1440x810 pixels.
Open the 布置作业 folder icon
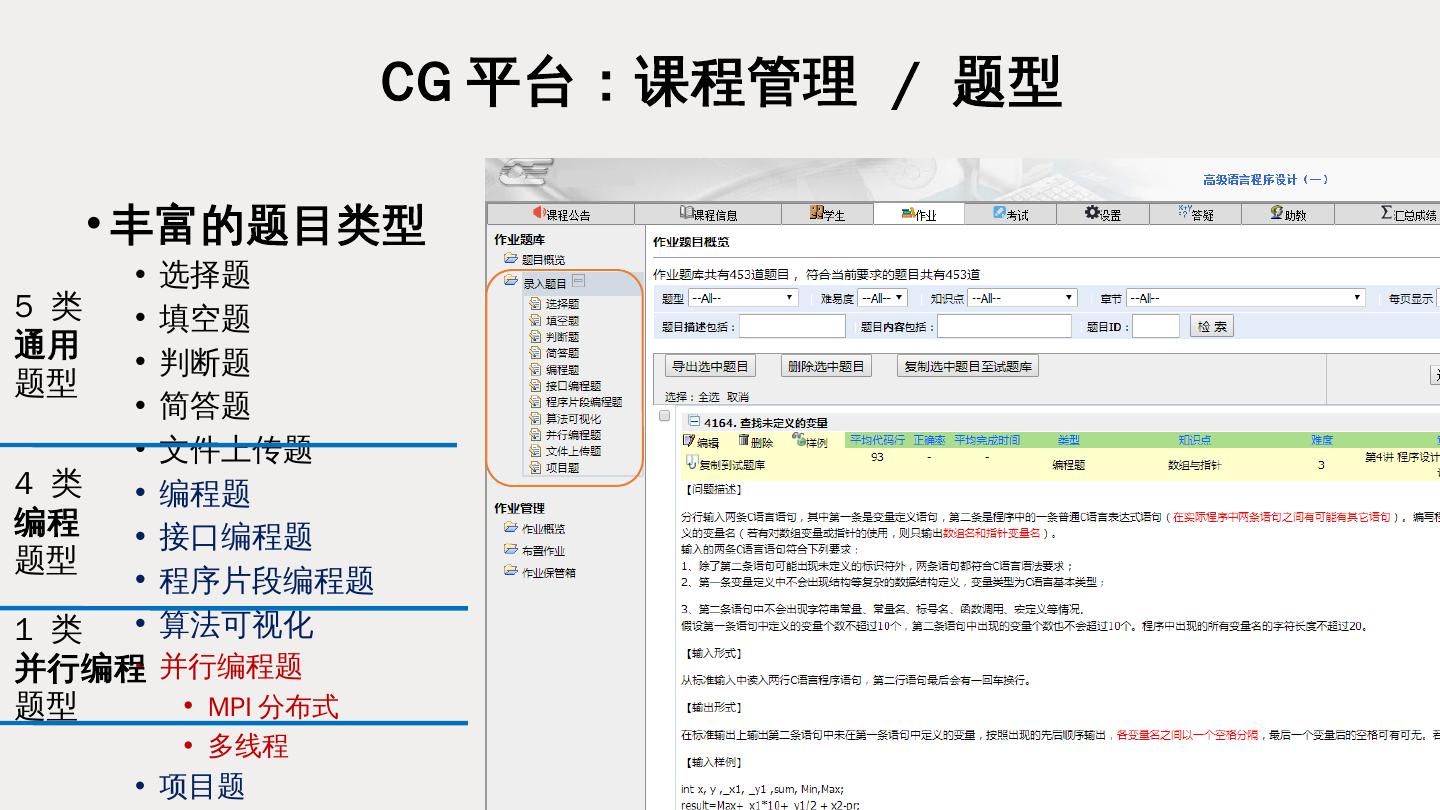[511, 550]
